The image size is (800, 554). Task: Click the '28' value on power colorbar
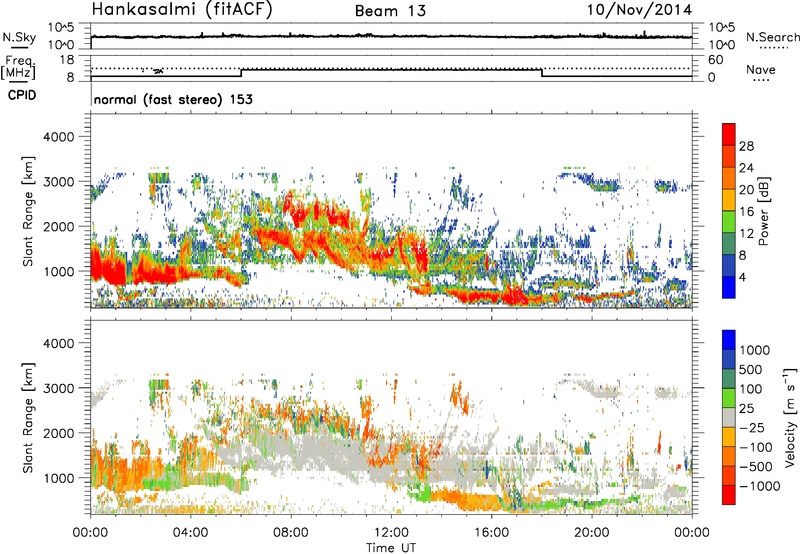[x=746, y=146]
